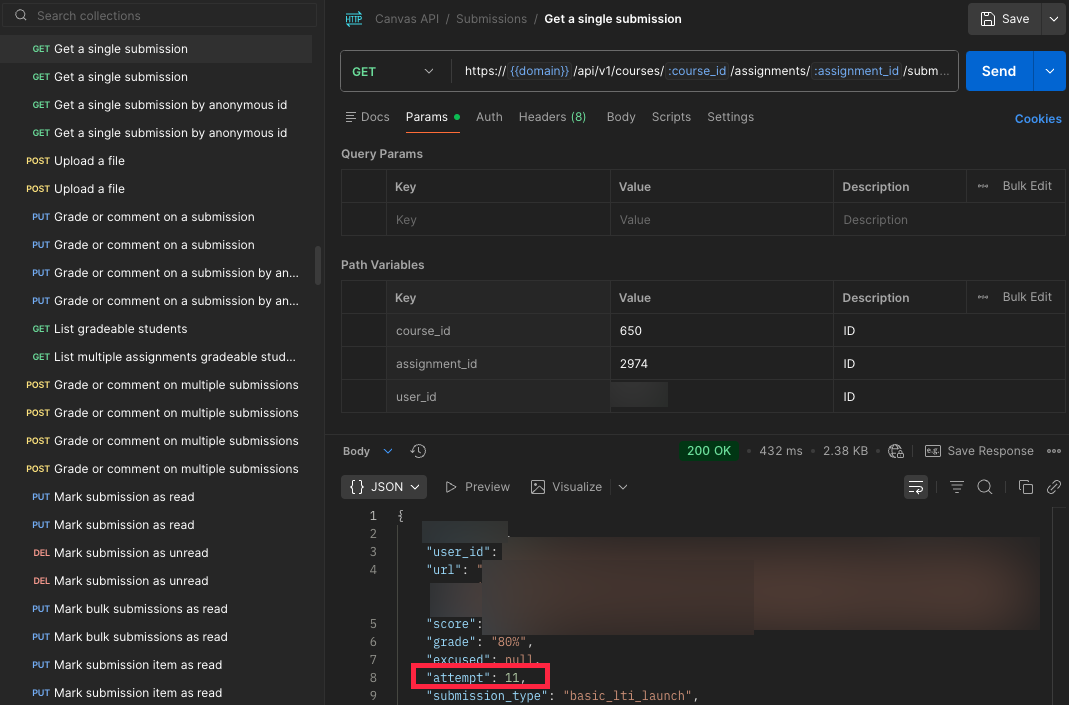Click the Save Response icon
The width and height of the screenshot is (1069, 705).
point(933,451)
